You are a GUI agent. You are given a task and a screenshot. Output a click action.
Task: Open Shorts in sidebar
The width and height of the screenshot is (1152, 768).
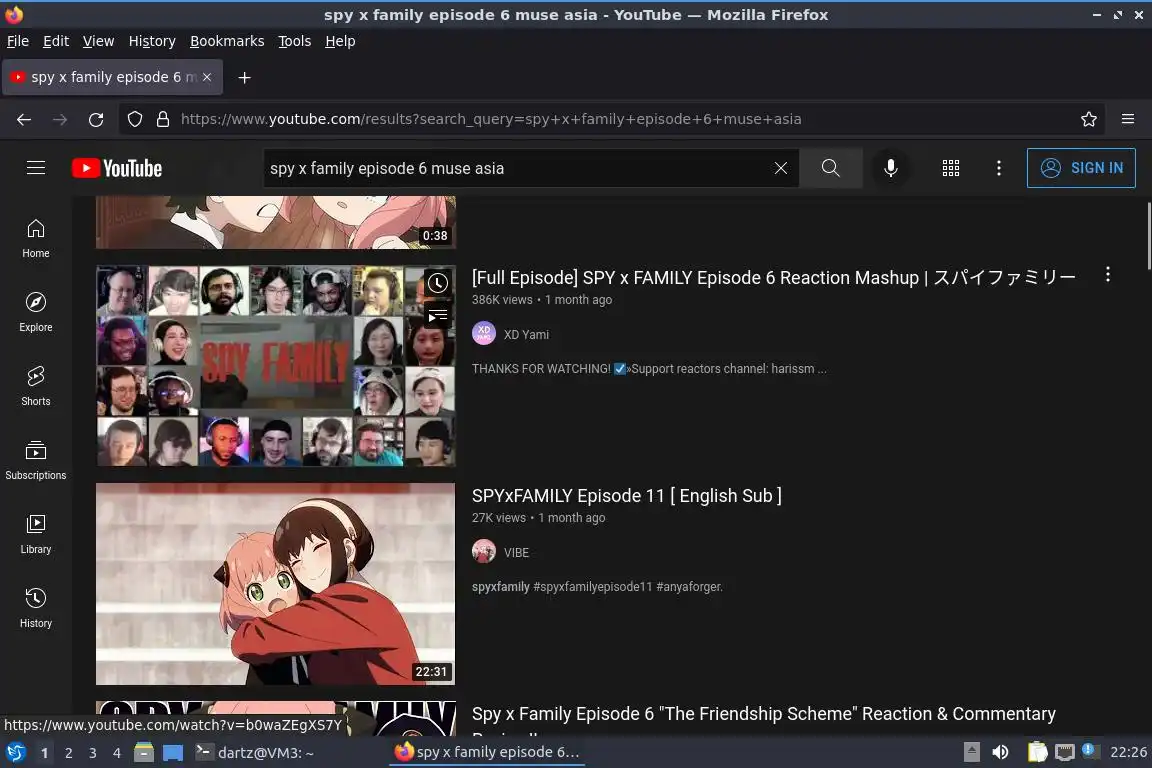(35, 387)
